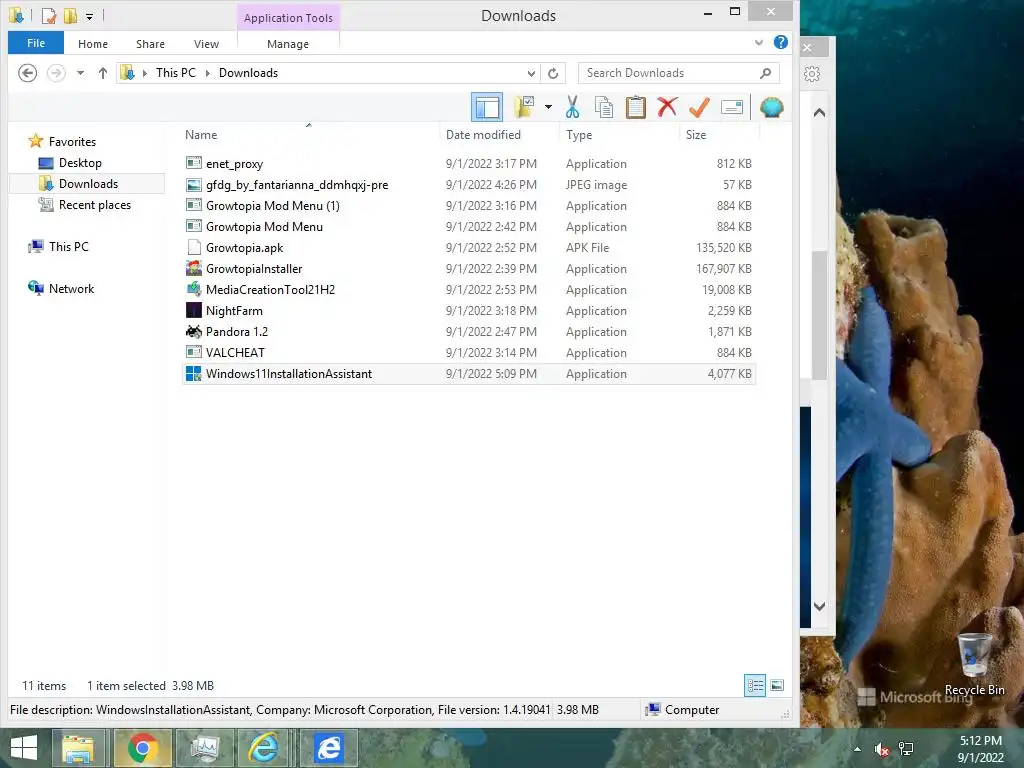
Task: Select the enet_proxy file
Action: pyautogui.click(x=468, y=164)
